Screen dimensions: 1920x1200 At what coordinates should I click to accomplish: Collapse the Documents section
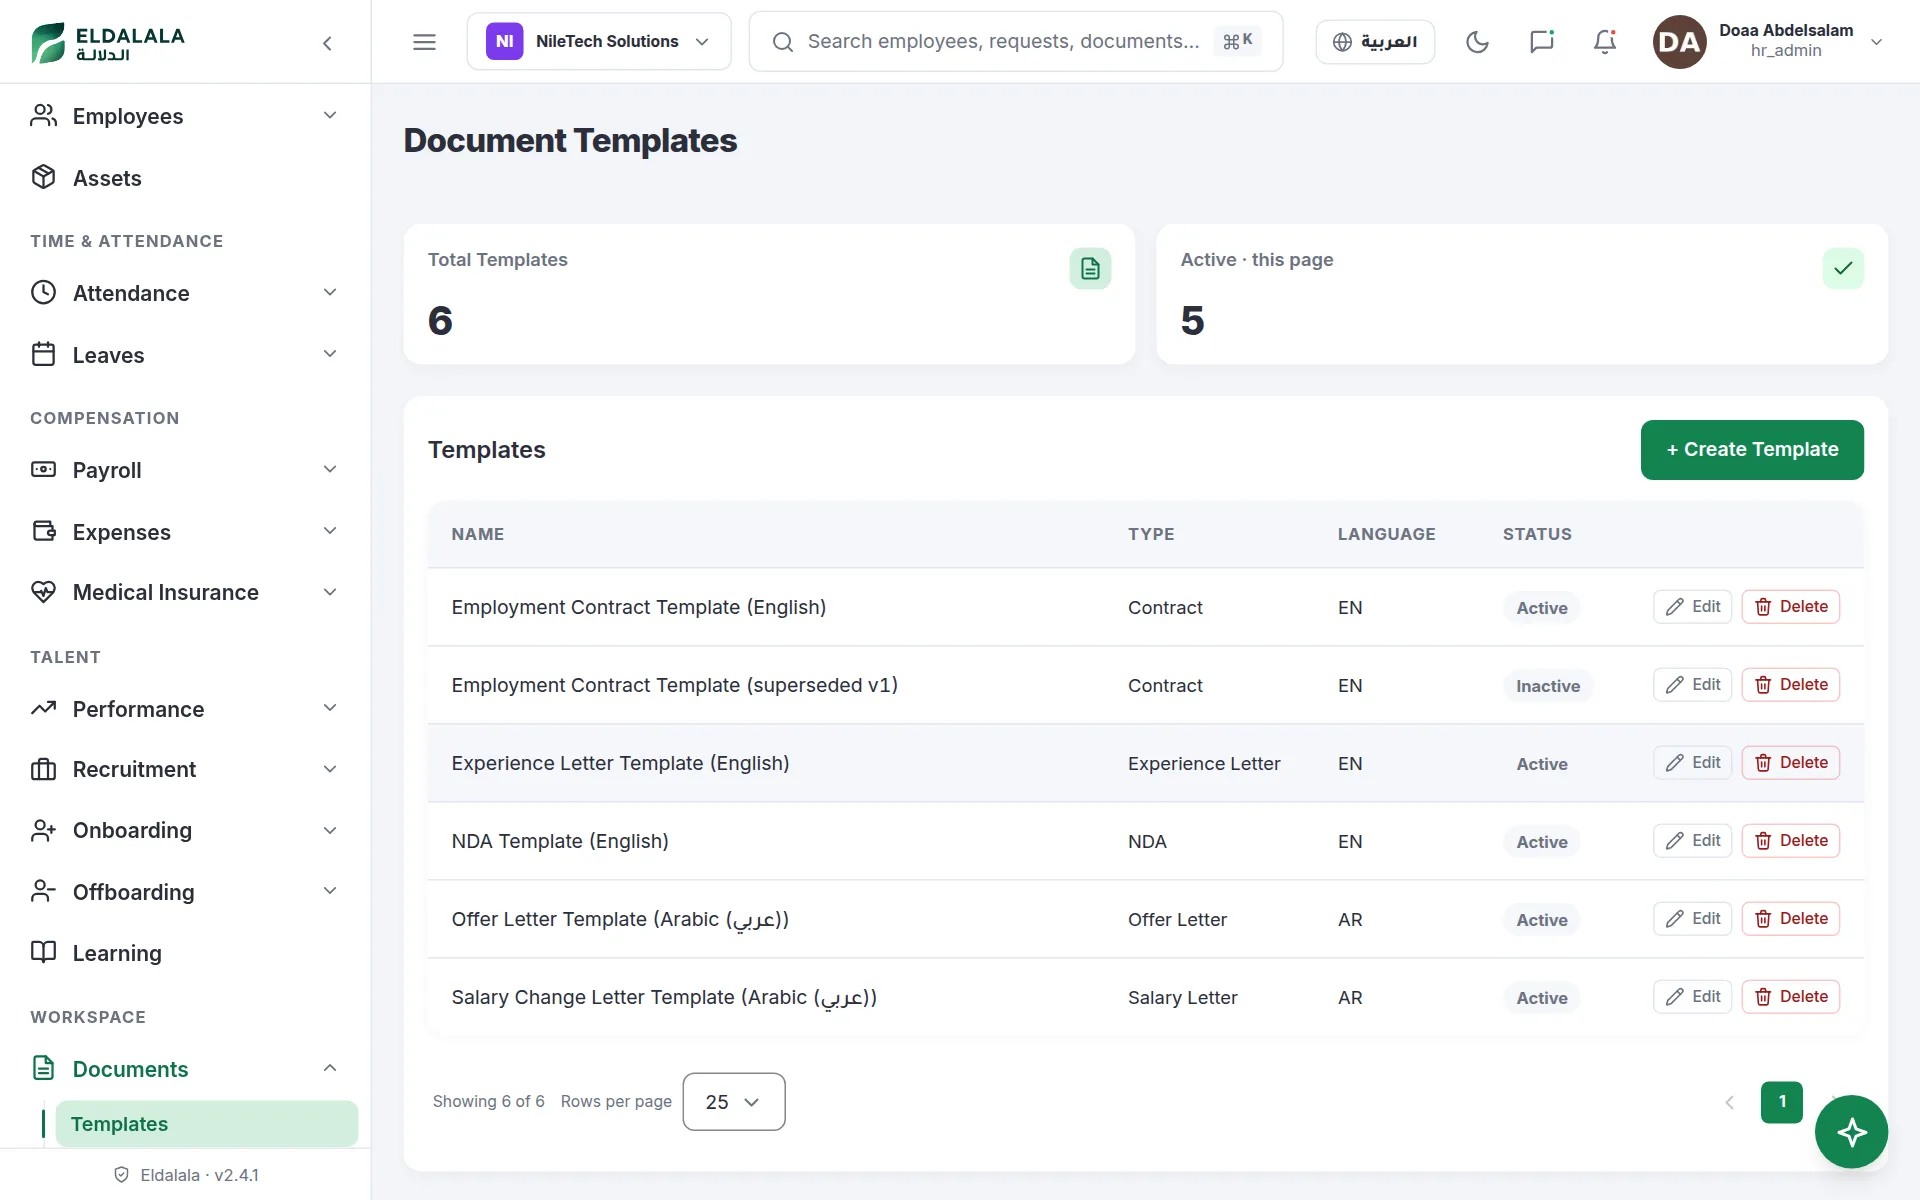(185, 1069)
